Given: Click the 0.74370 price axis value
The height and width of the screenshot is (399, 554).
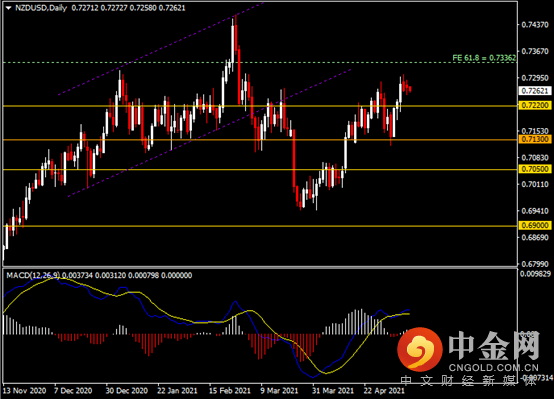Looking at the screenshot, I should click(x=535, y=25).
